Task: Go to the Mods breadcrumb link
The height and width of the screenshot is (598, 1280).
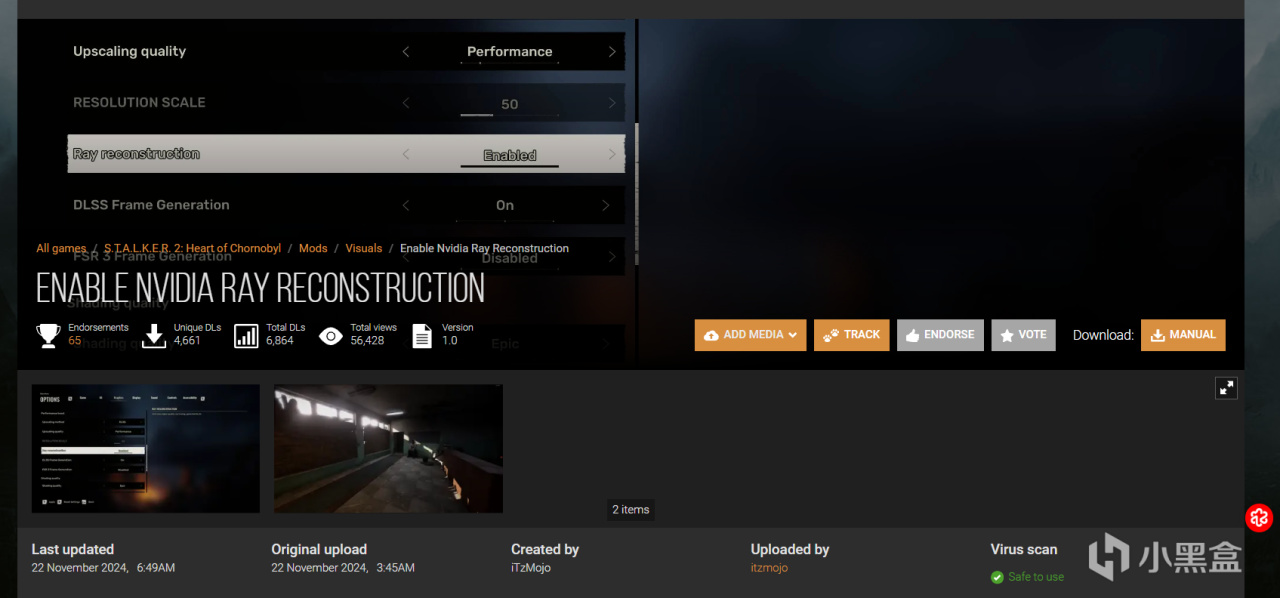Action: pyautogui.click(x=313, y=248)
